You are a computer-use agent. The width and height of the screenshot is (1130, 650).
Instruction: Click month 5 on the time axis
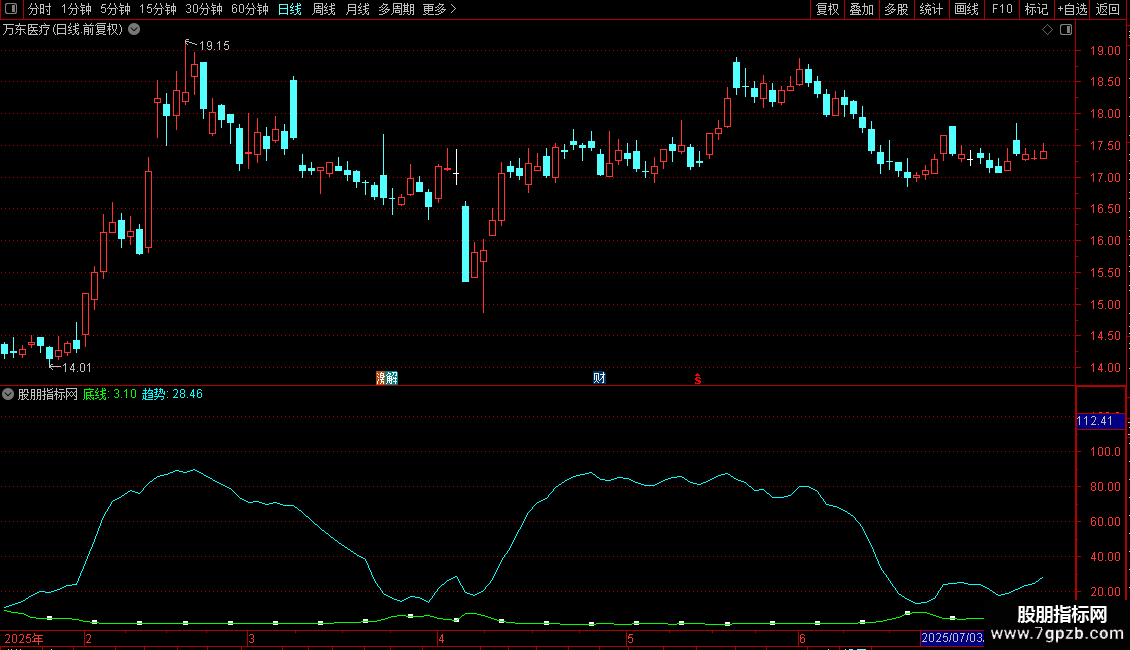pyautogui.click(x=630, y=638)
